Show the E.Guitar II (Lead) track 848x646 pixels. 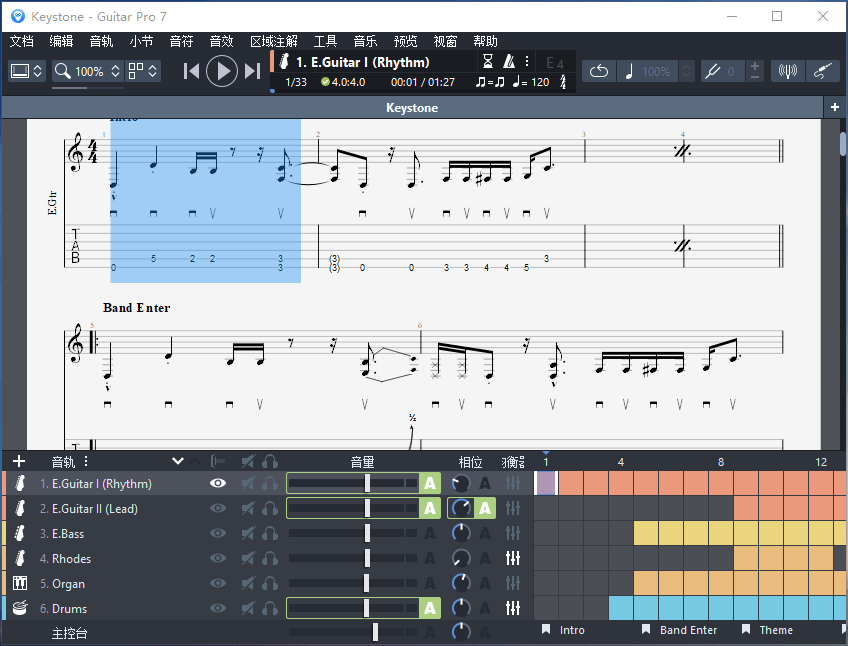(218, 508)
